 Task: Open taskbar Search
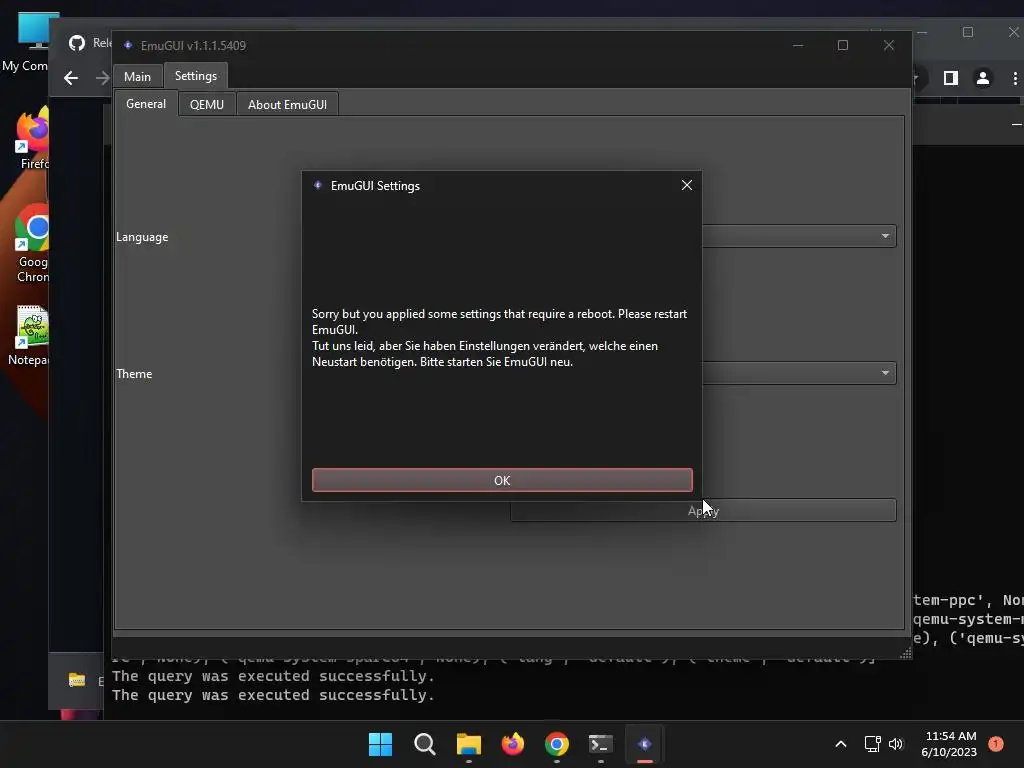tap(424, 744)
